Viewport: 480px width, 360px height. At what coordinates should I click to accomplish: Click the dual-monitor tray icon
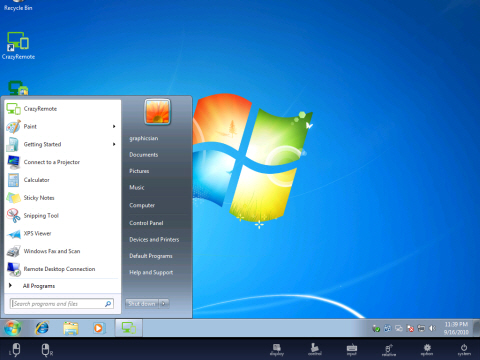399,329
